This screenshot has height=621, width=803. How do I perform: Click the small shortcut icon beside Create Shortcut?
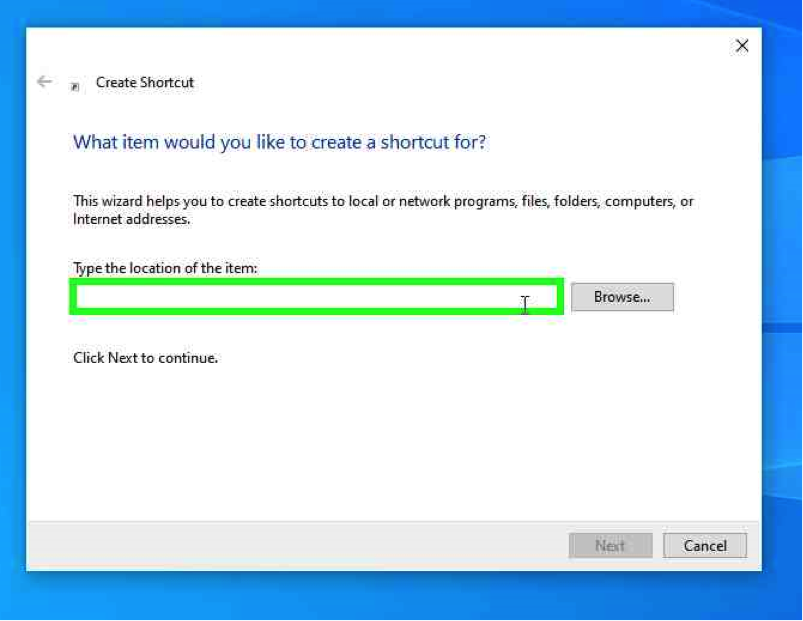75,86
